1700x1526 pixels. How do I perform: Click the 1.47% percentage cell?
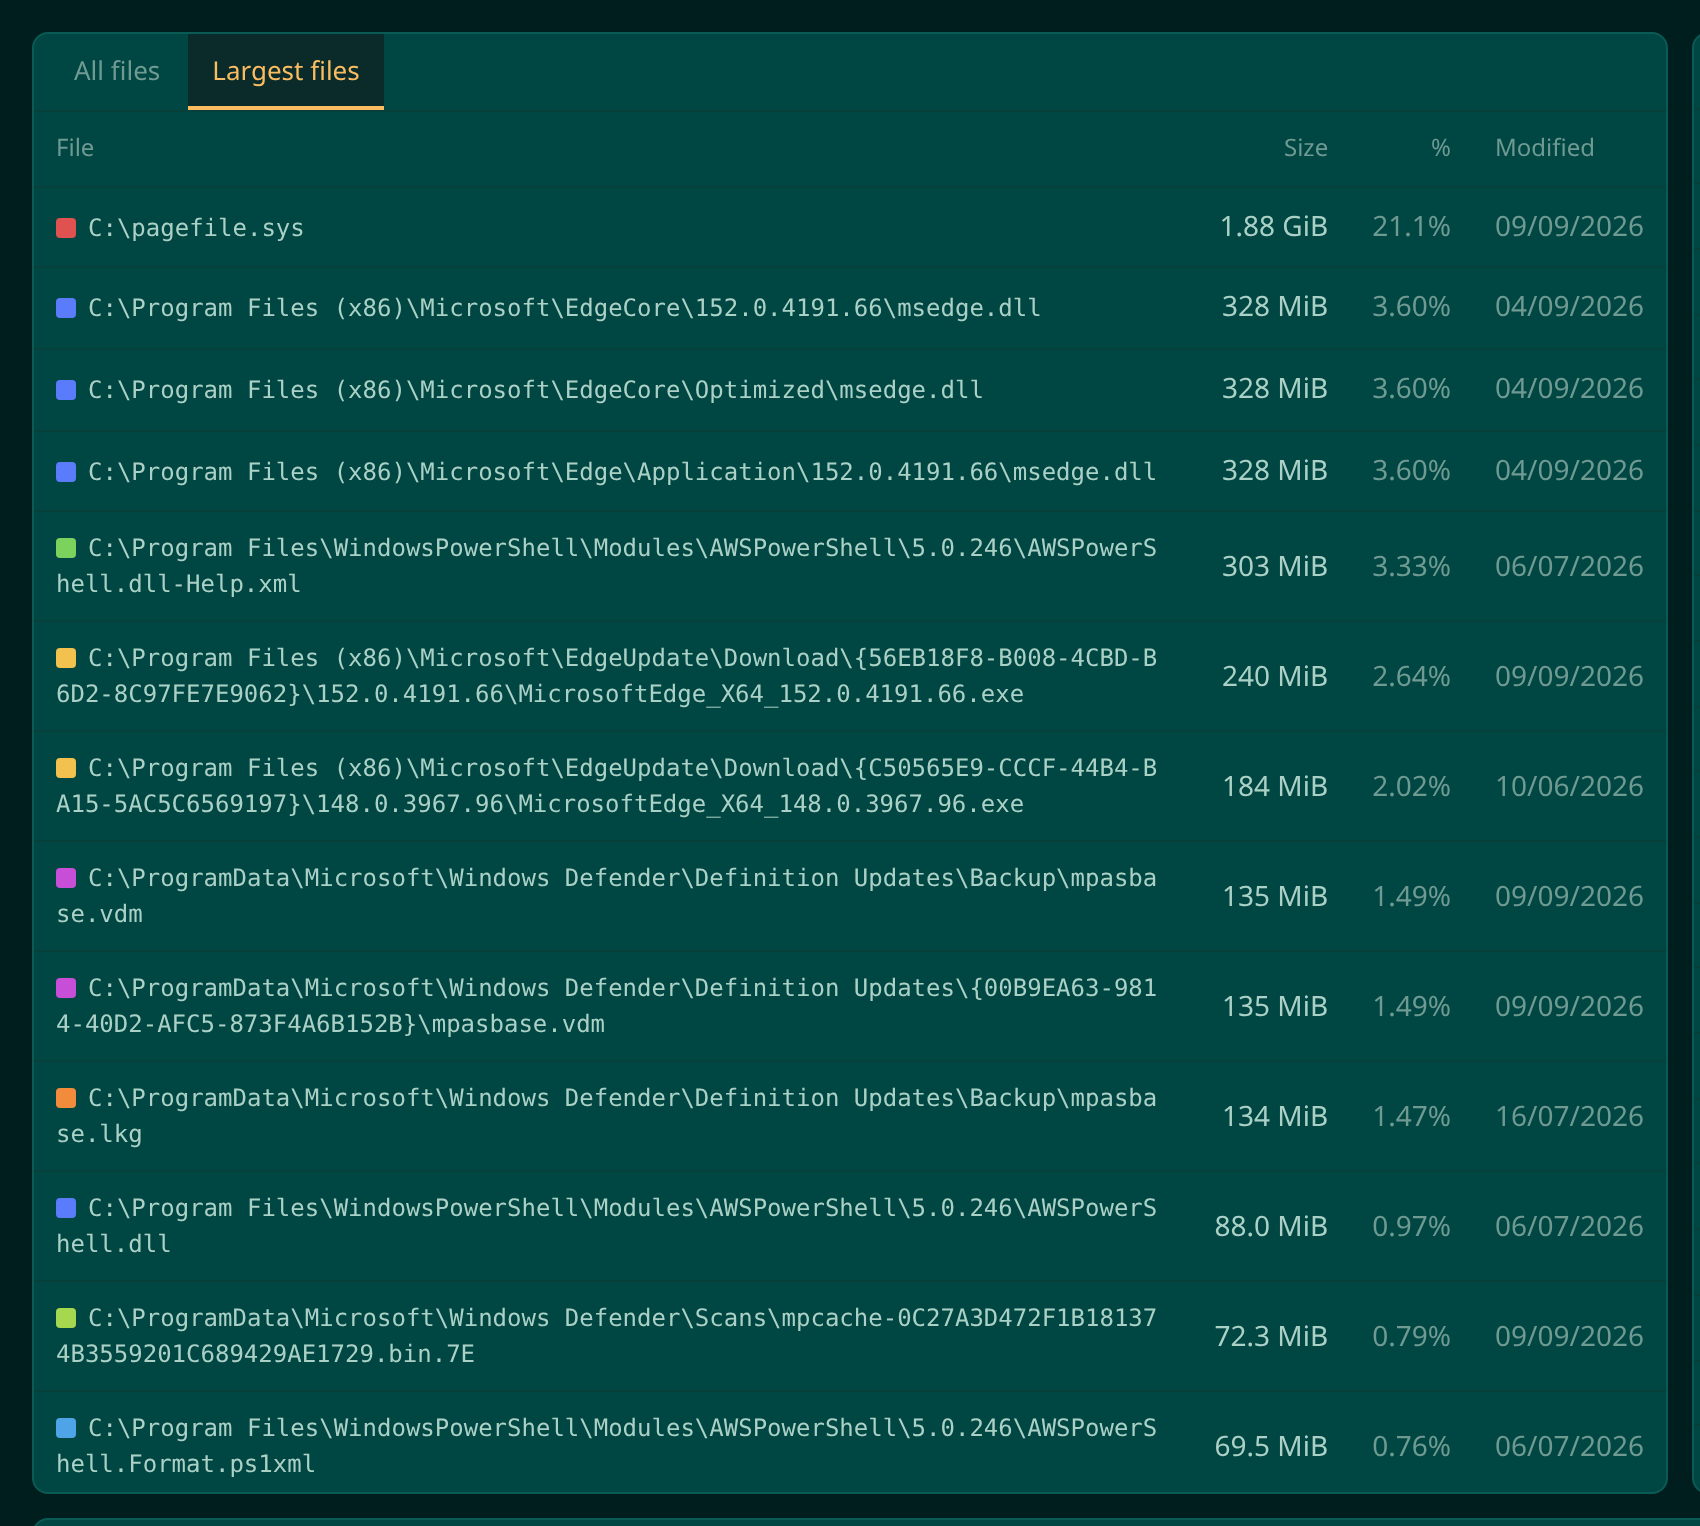click(1411, 1117)
